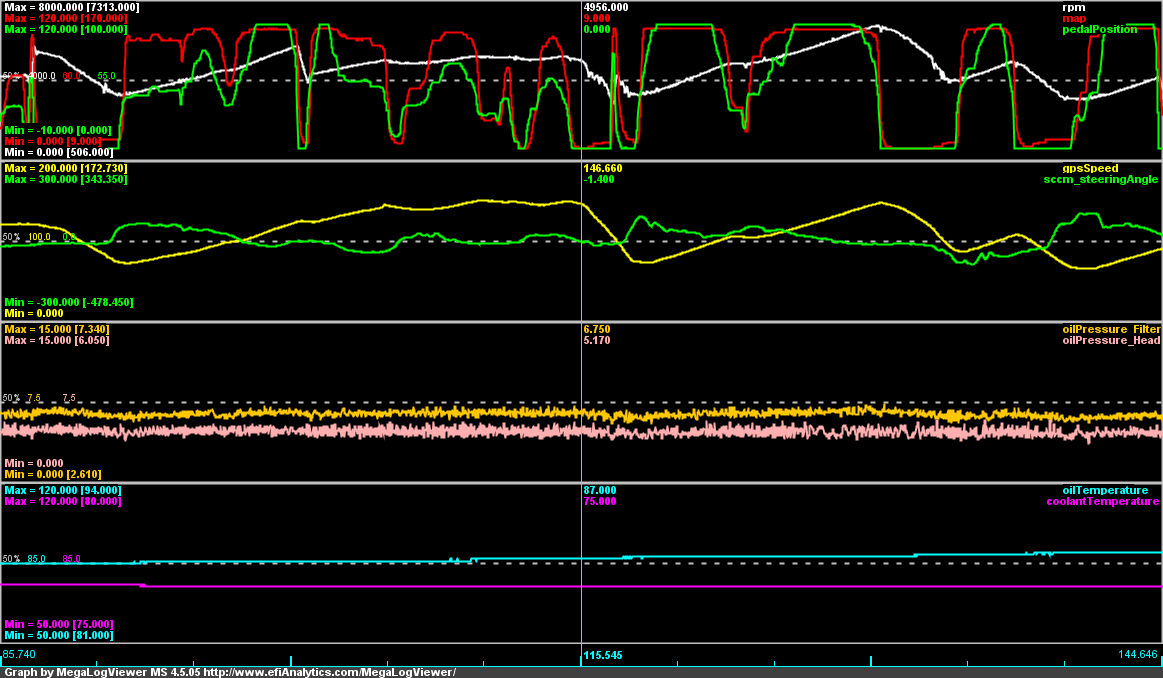
Task: Click the sccm_steeringAngle legend label
Action: (x=1100, y=179)
